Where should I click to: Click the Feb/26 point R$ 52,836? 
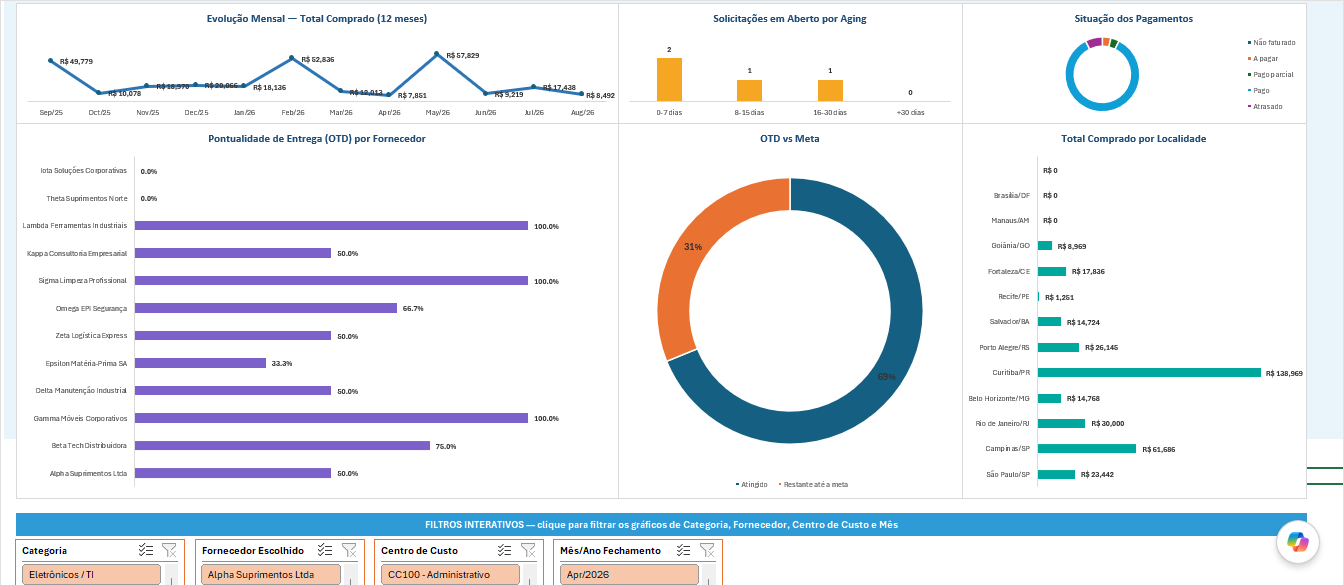(x=292, y=58)
